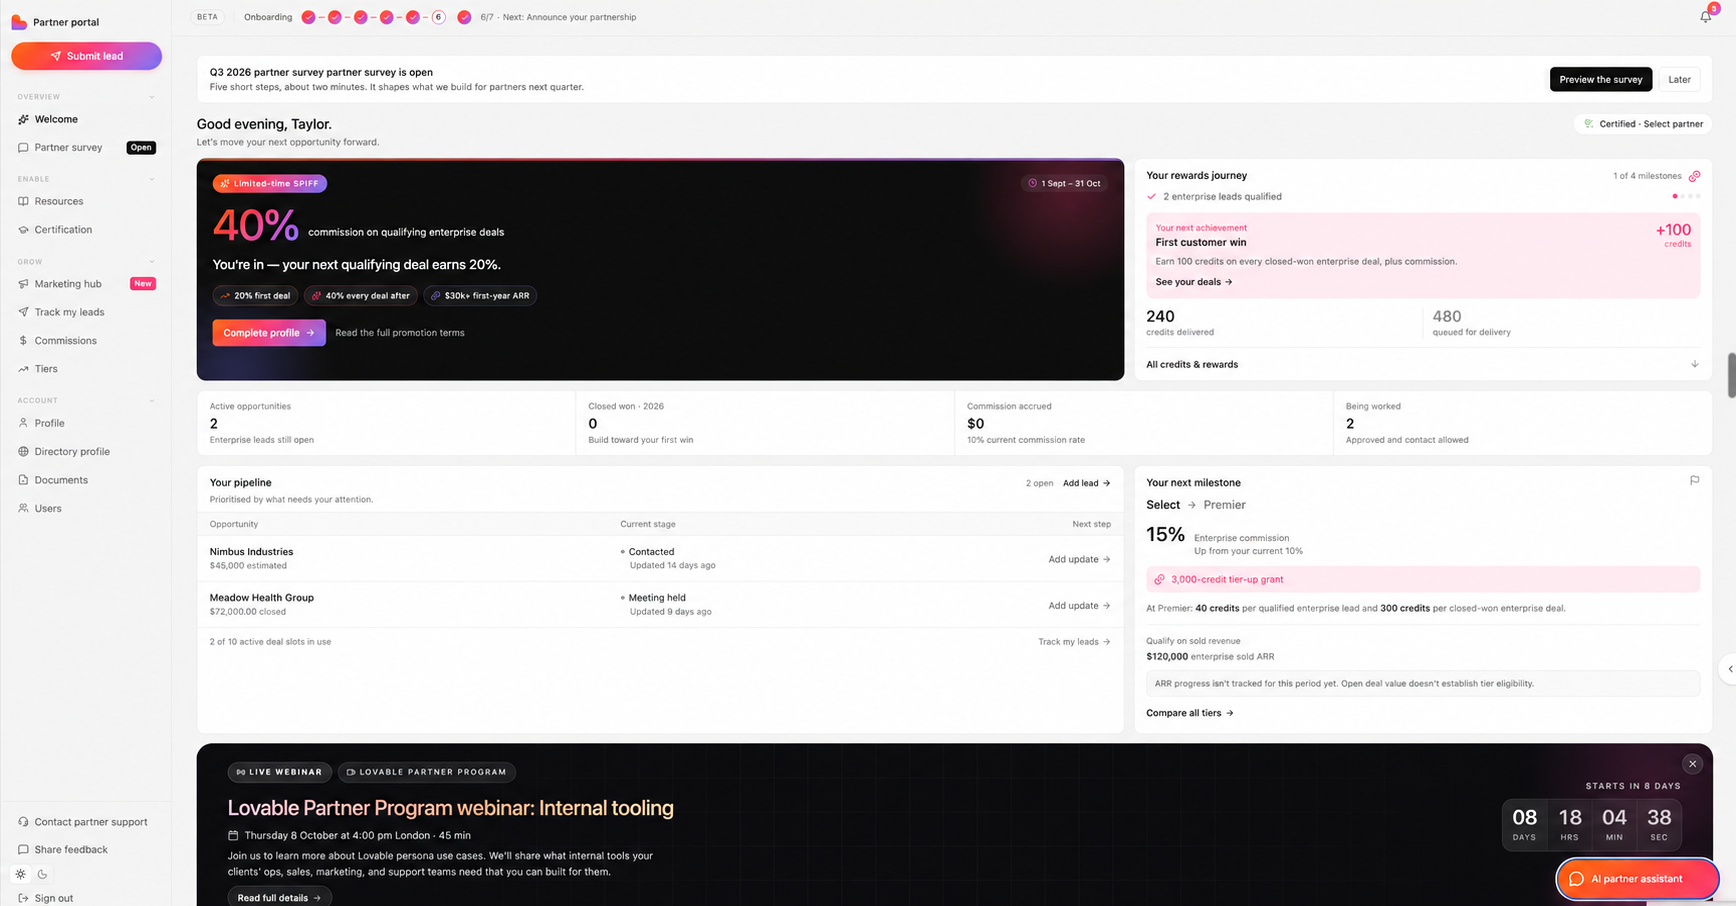Open the AI partner assistant chat
The width and height of the screenshot is (1736, 906).
click(1637, 879)
